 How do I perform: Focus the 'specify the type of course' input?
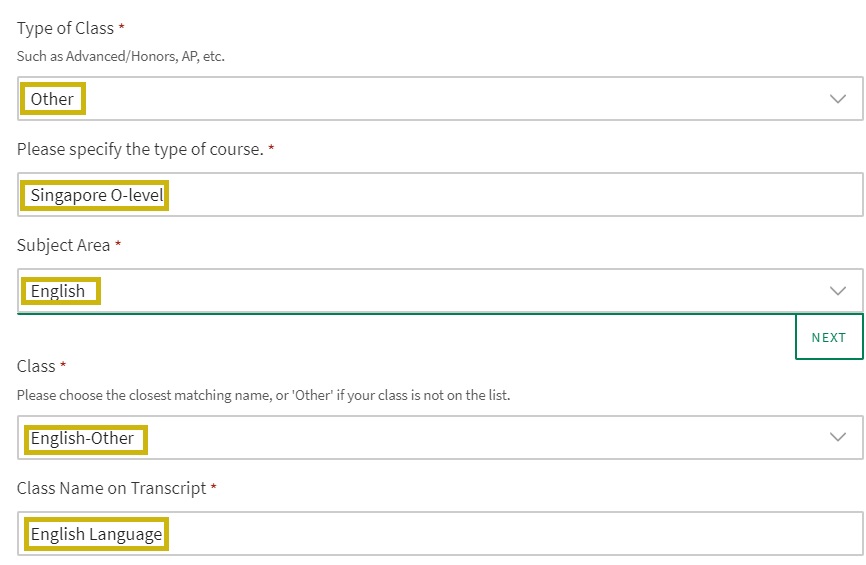pos(500,195)
